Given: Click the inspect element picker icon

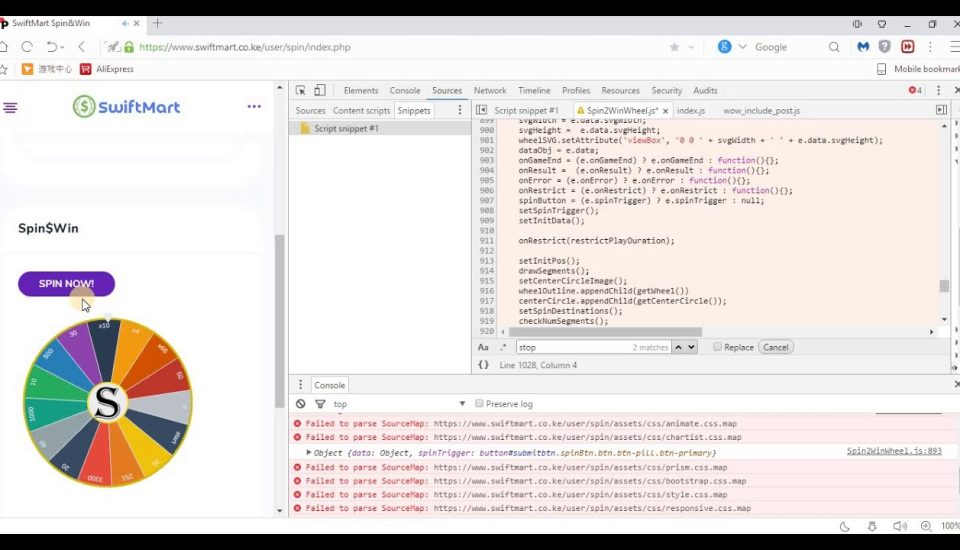Looking at the screenshot, I should [300, 91].
